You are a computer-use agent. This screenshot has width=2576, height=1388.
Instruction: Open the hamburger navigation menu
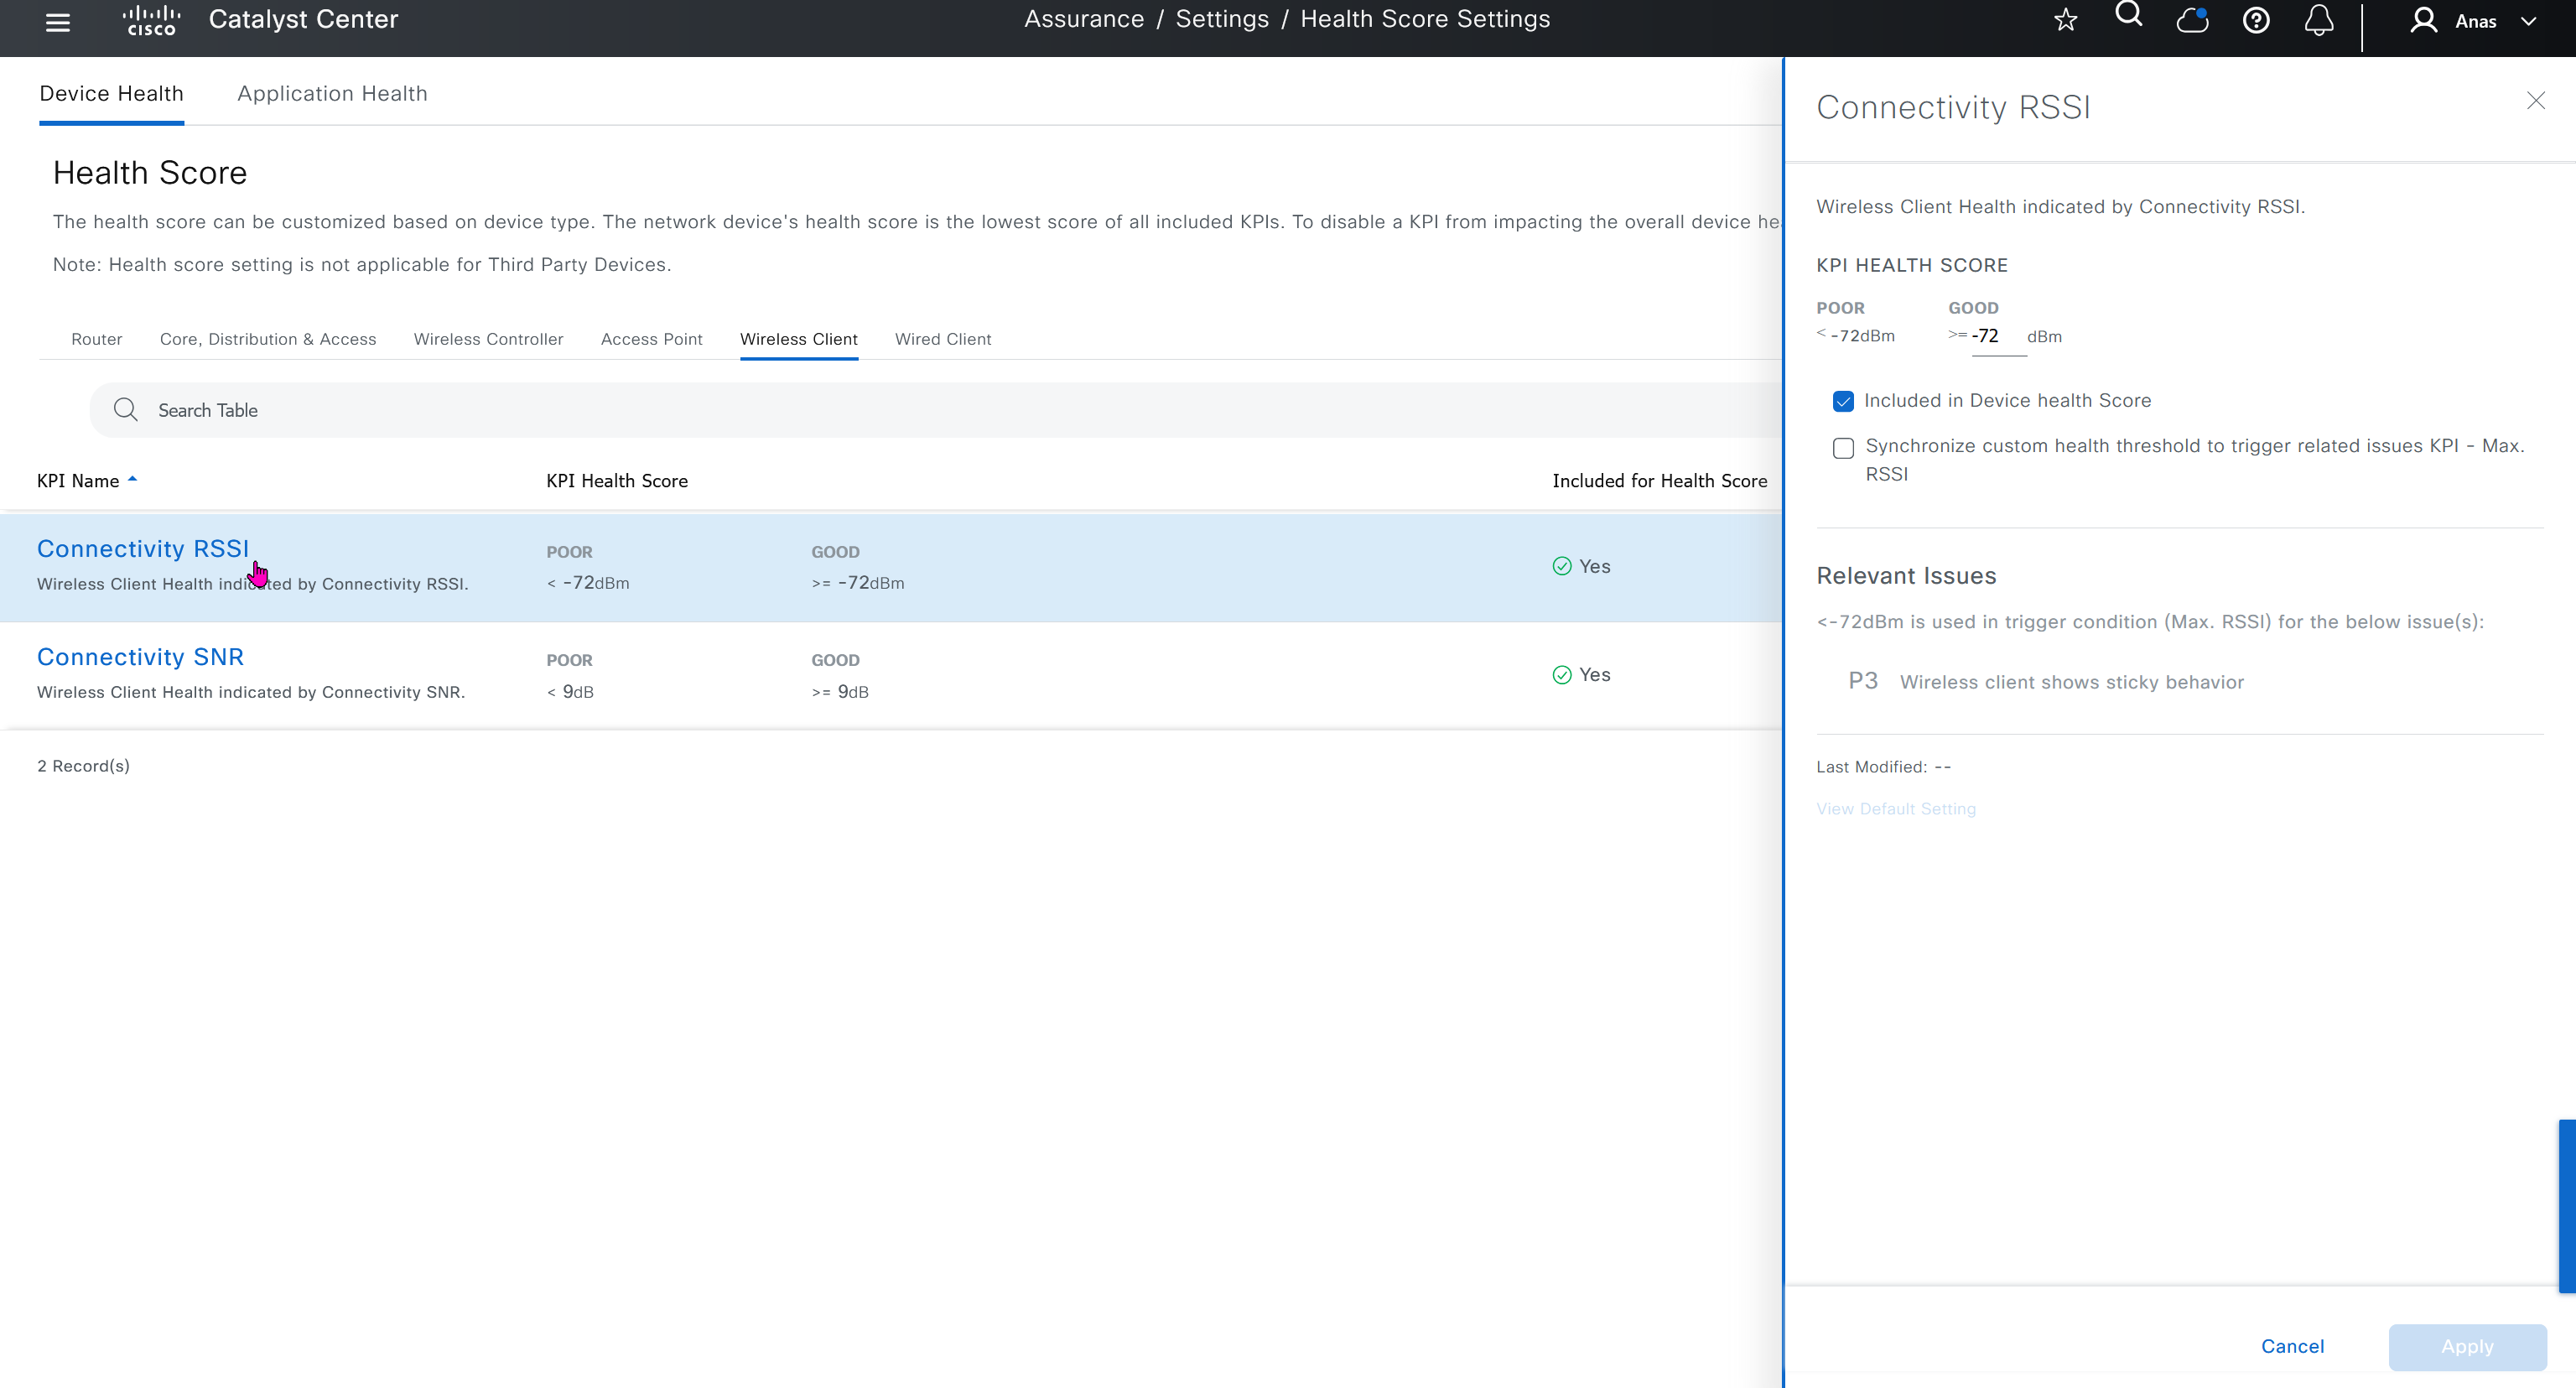[58, 22]
